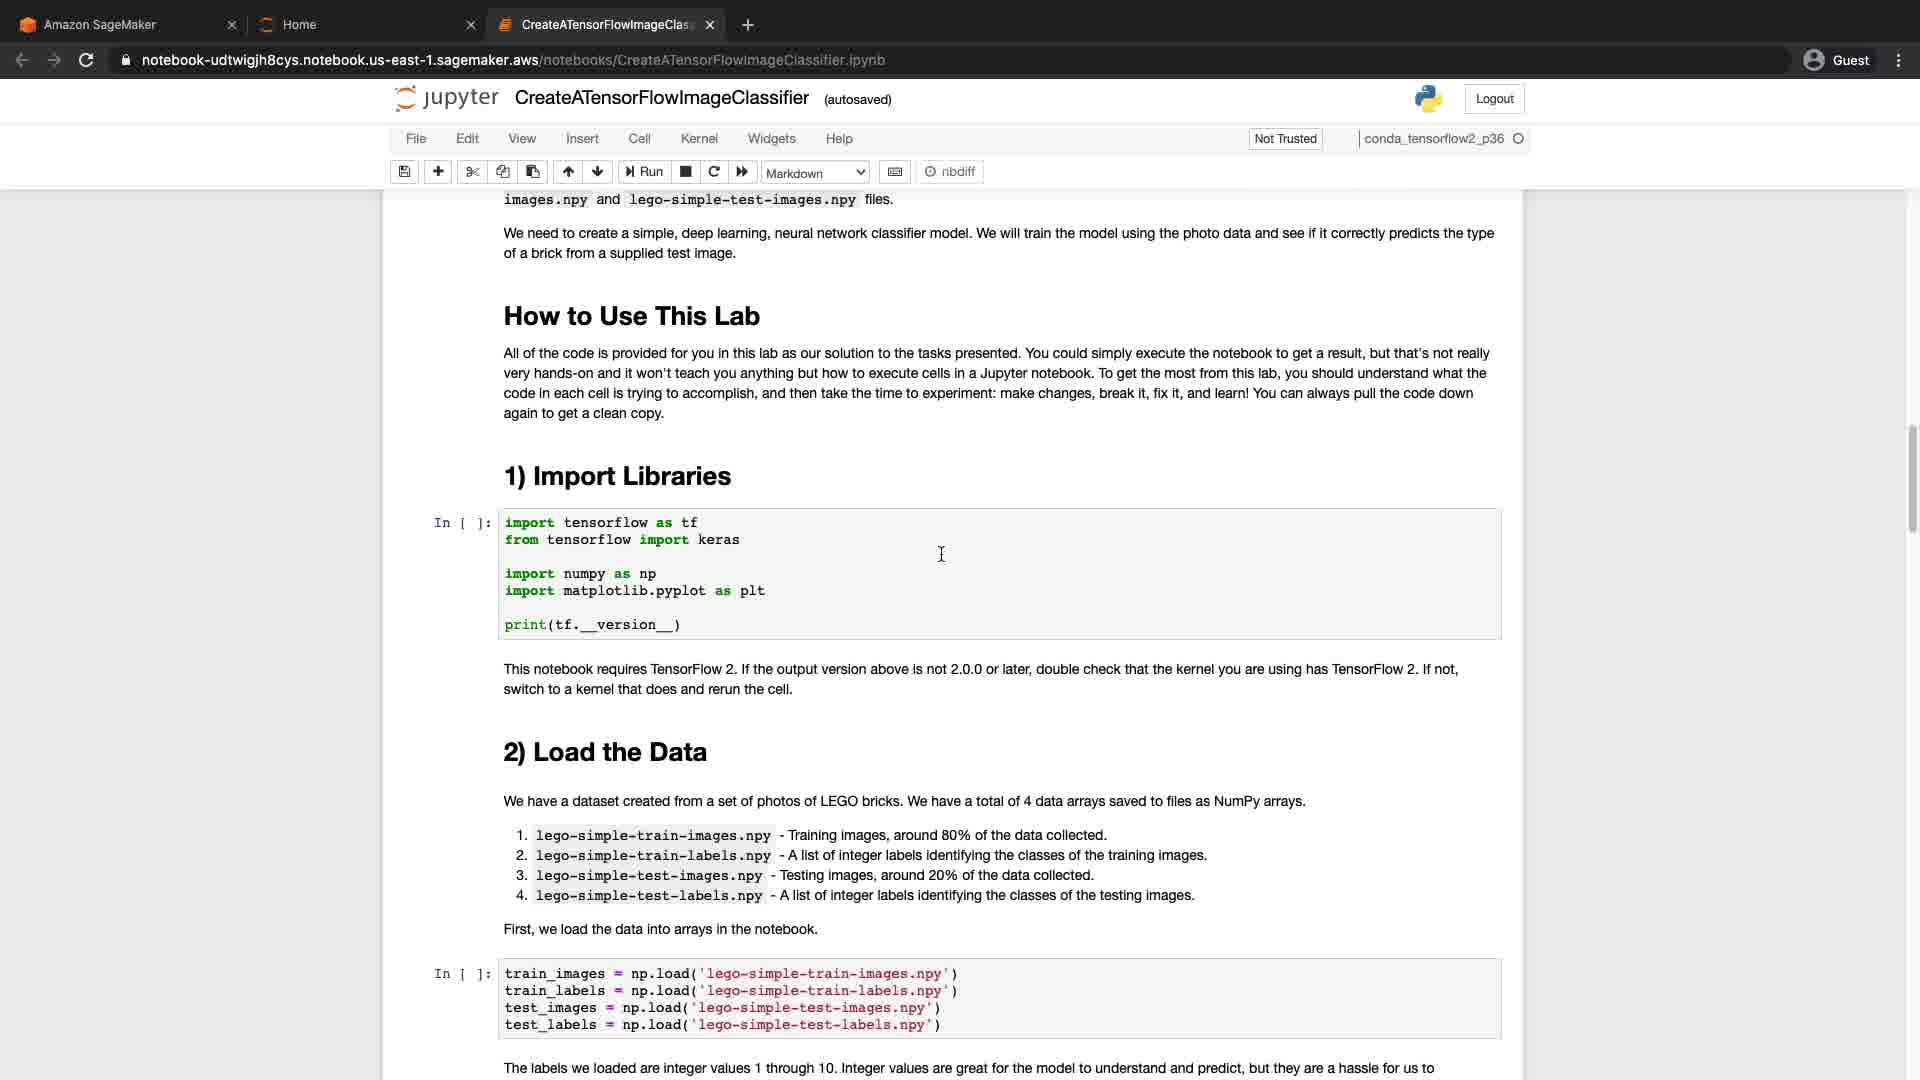Open the command palette keyboard icon
Viewport: 1920px width, 1080px height.
click(x=895, y=172)
